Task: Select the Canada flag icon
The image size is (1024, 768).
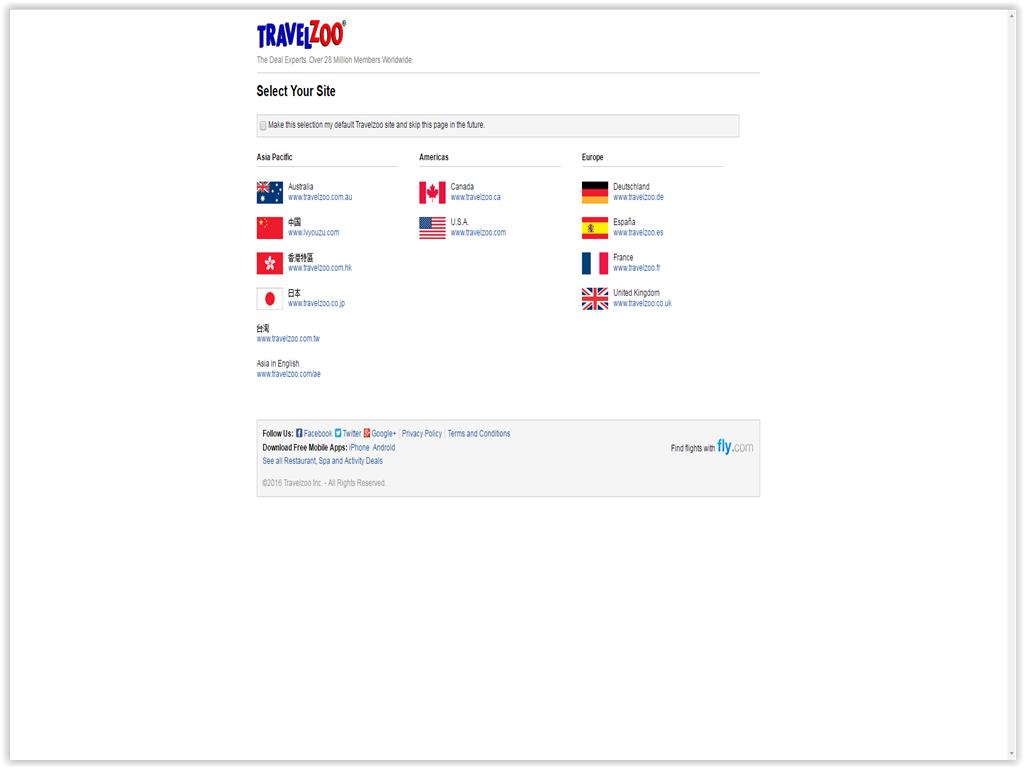Action: click(432, 192)
